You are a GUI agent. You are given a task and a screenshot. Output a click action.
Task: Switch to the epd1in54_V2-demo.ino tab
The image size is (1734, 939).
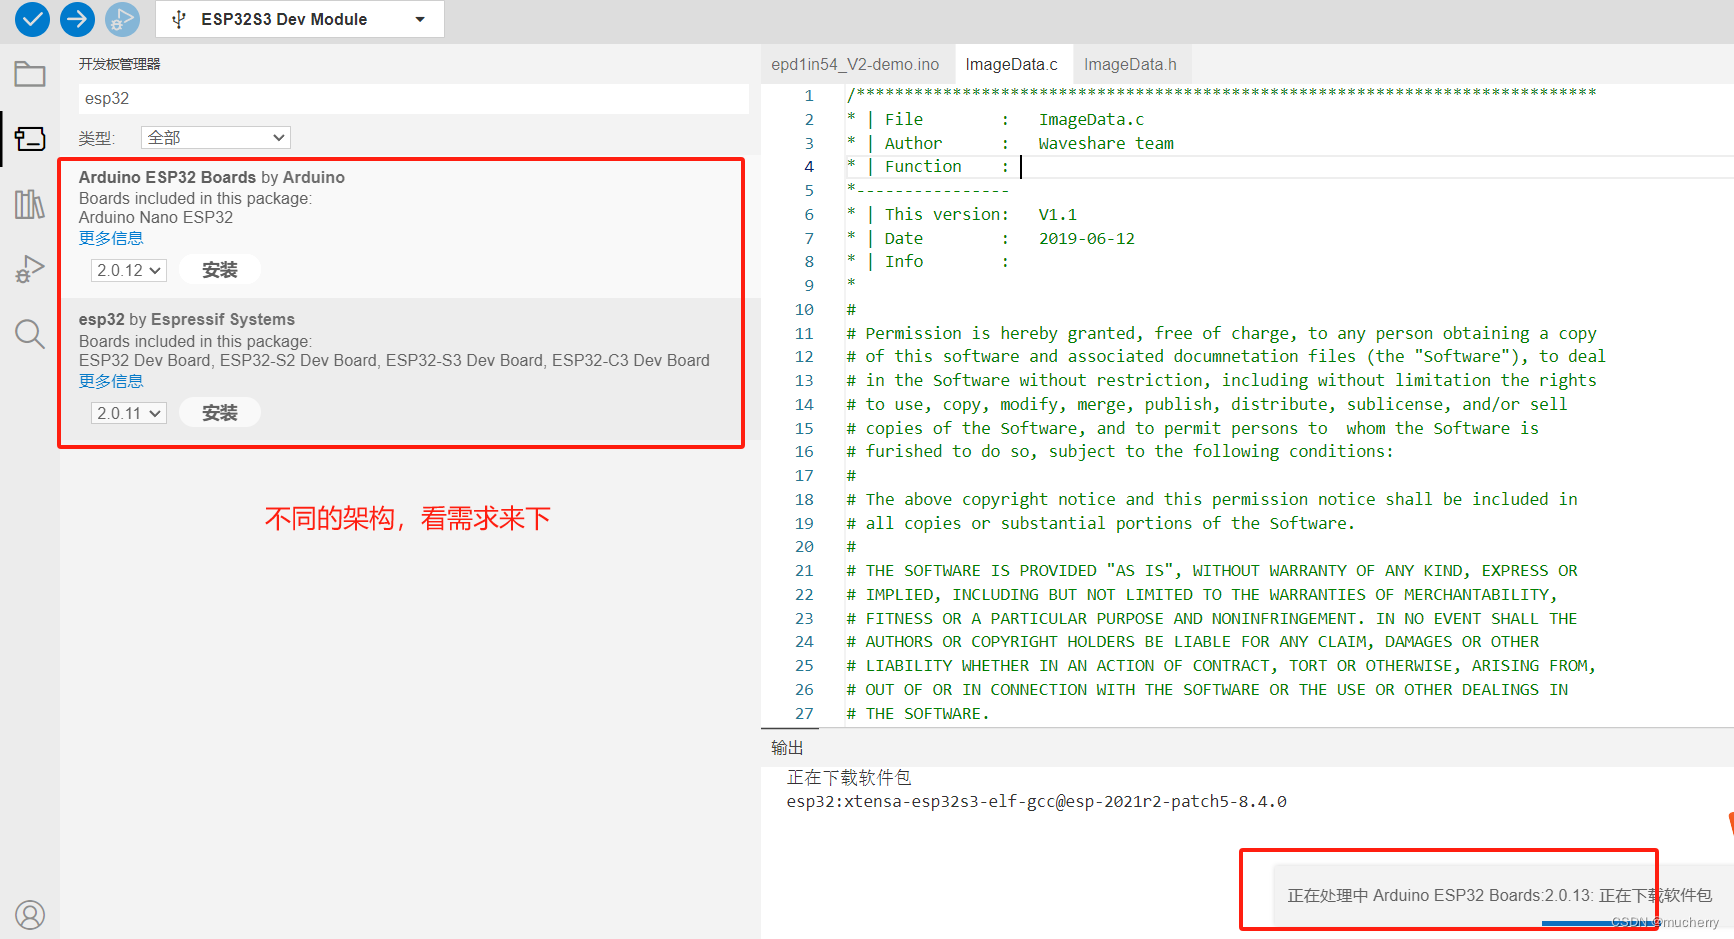[x=855, y=64]
